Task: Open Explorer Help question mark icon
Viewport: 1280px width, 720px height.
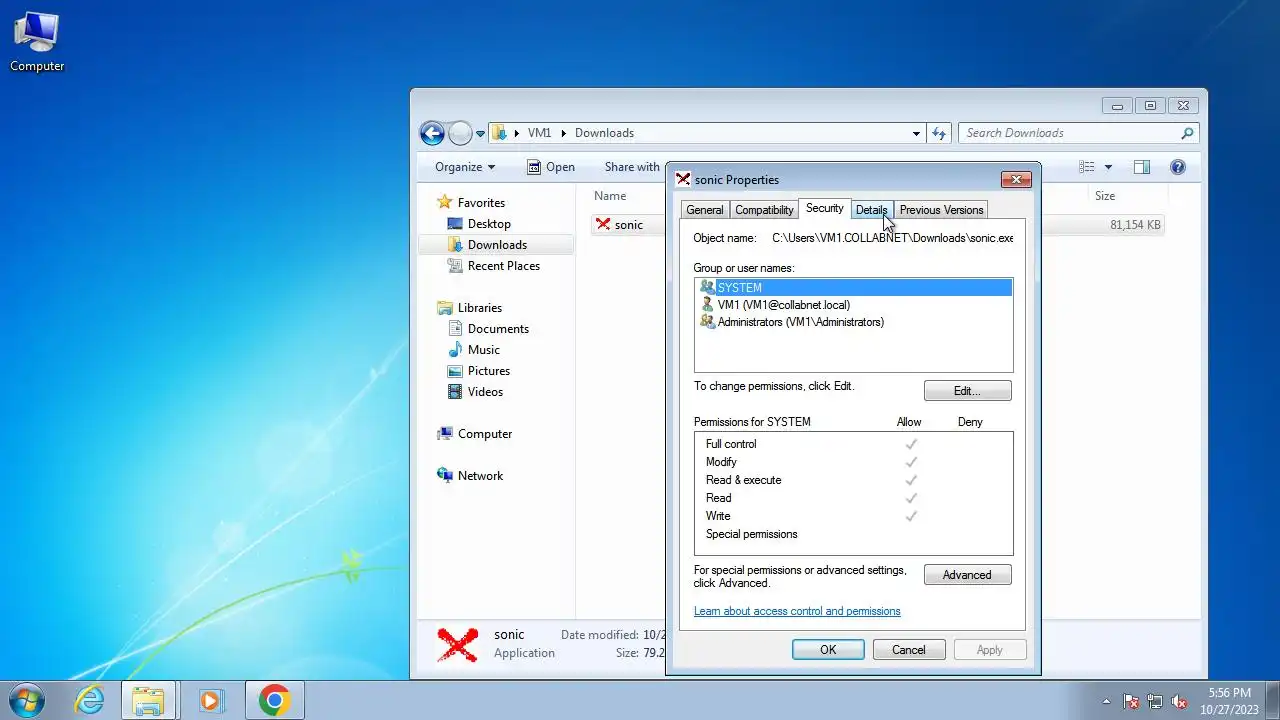Action: click(x=1178, y=167)
